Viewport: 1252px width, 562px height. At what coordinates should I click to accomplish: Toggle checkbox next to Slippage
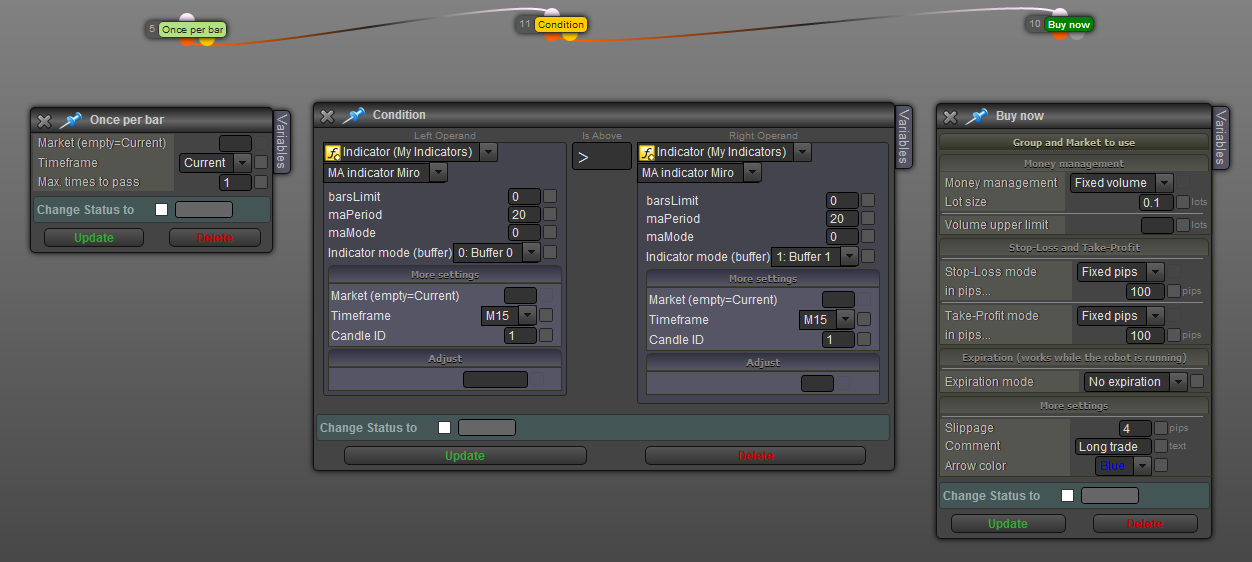1160,428
